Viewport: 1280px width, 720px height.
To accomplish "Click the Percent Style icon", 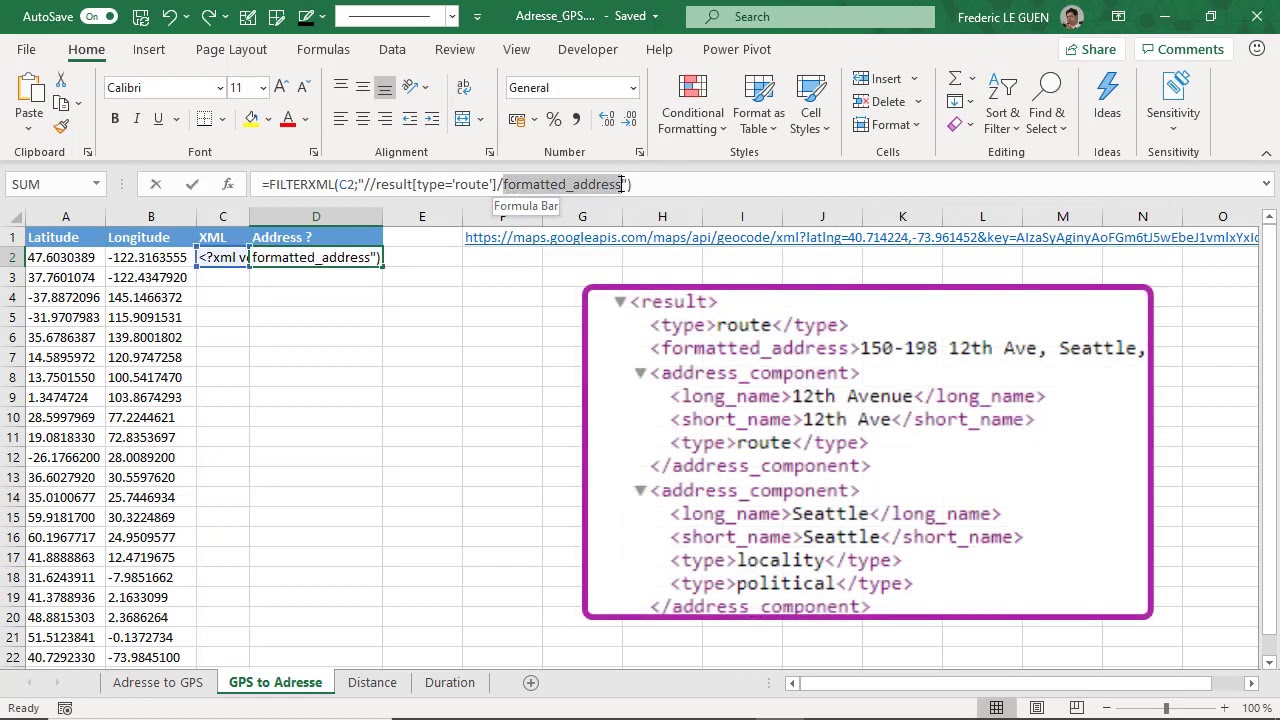I will click(x=554, y=119).
